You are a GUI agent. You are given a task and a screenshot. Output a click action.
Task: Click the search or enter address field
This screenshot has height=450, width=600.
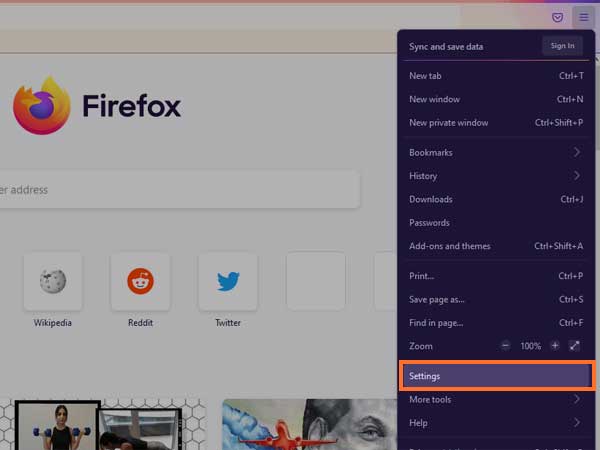click(x=180, y=190)
